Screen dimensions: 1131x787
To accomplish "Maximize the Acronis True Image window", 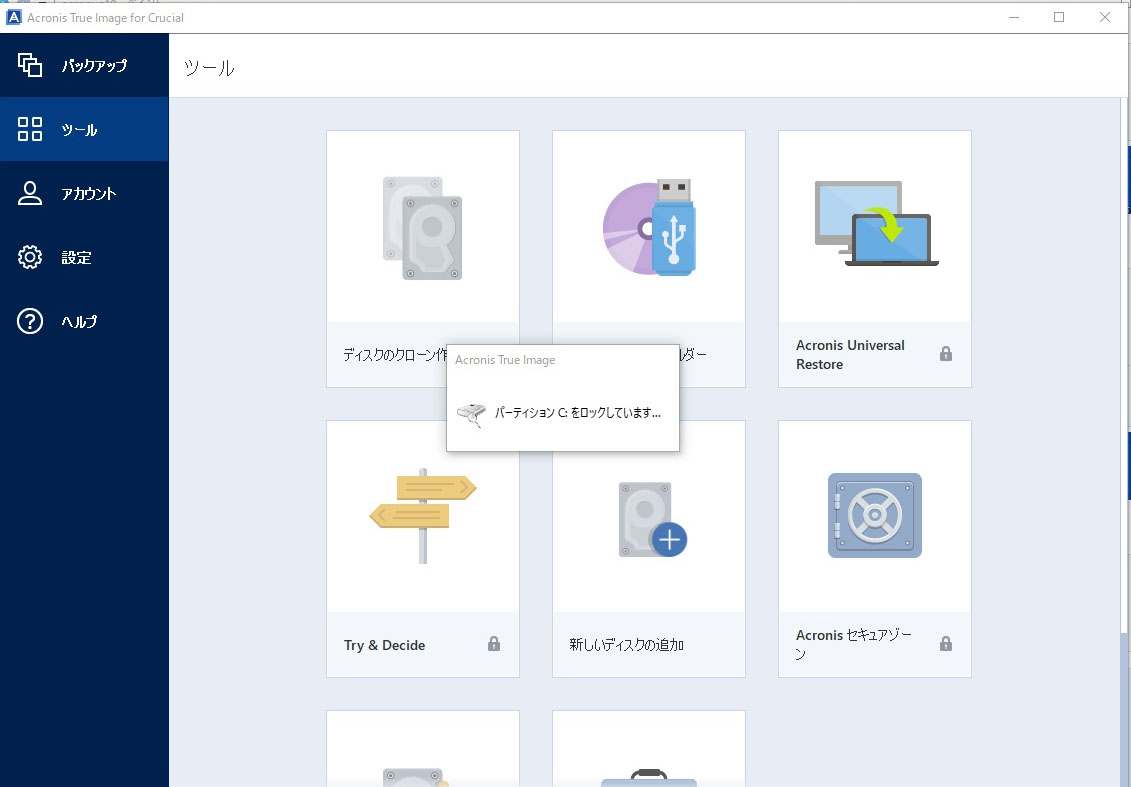I will point(1059,17).
